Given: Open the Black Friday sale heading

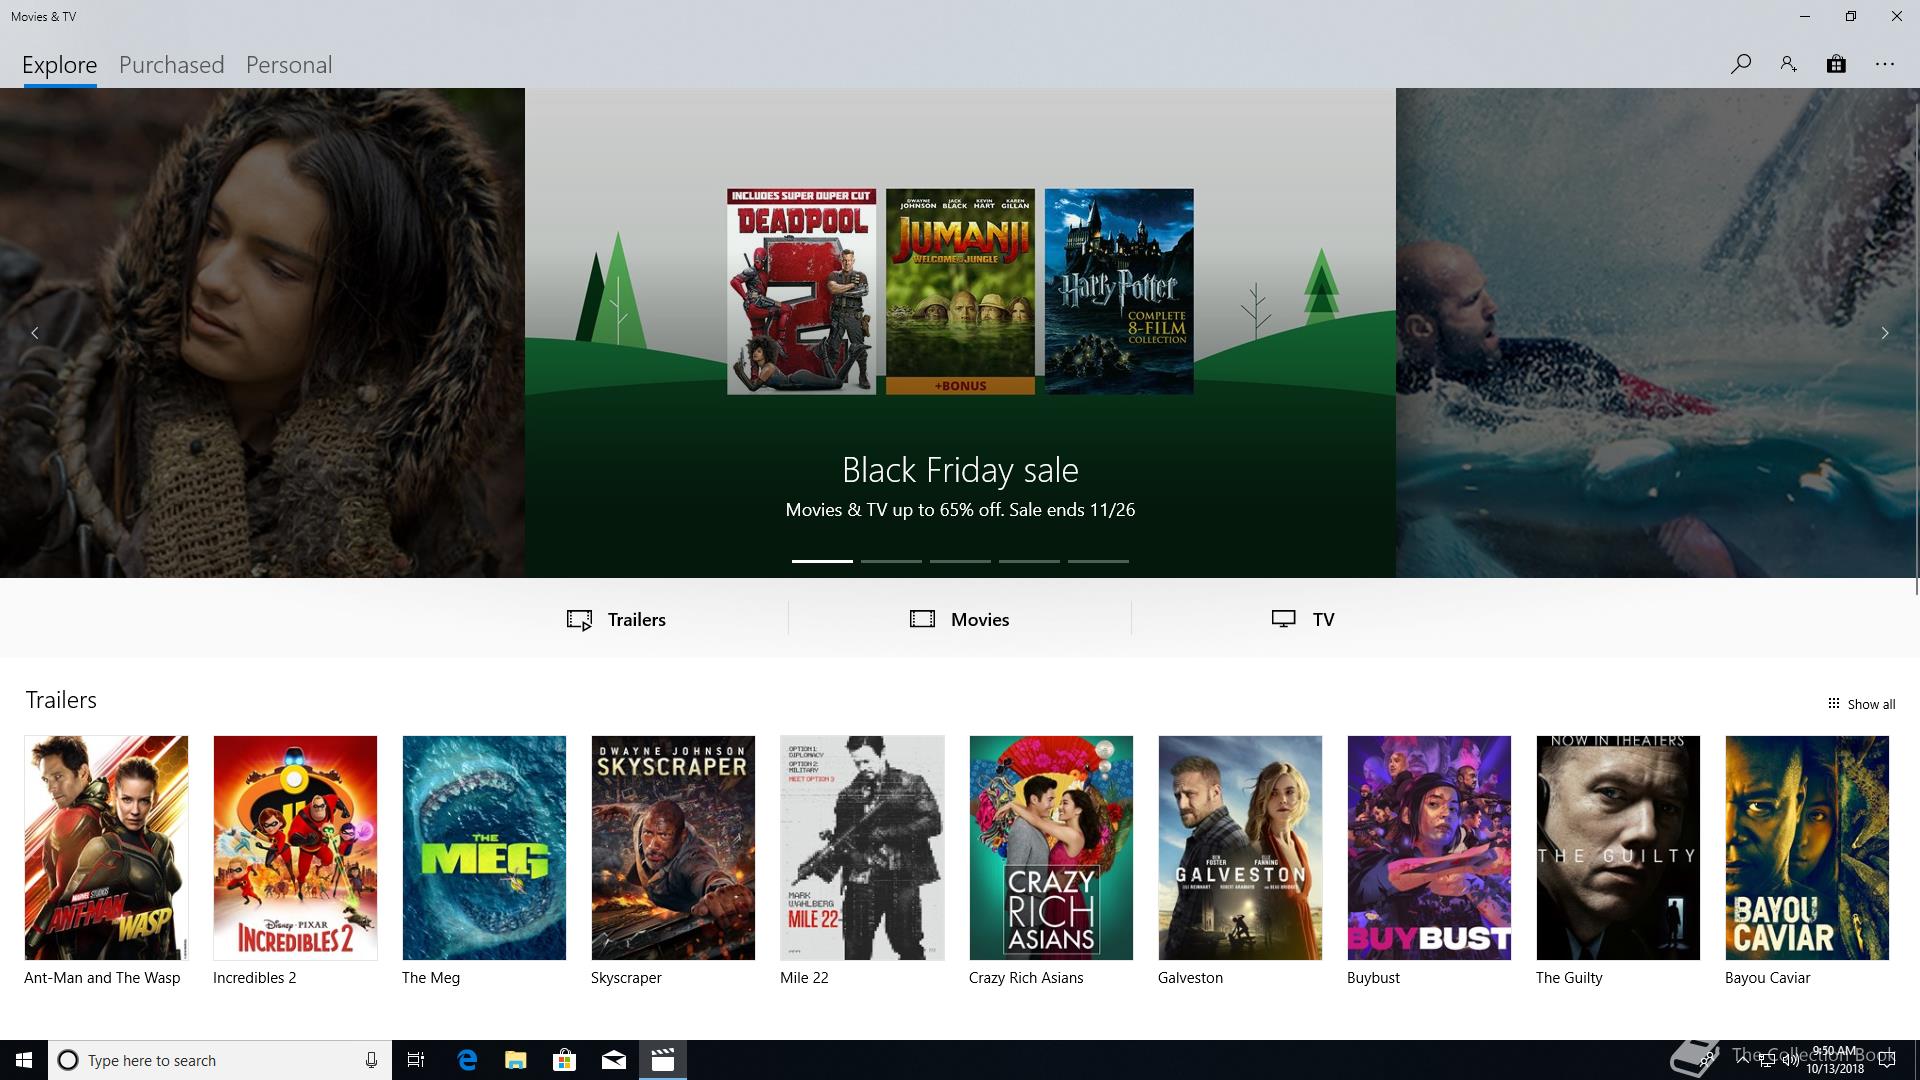Looking at the screenshot, I should click(960, 470).
